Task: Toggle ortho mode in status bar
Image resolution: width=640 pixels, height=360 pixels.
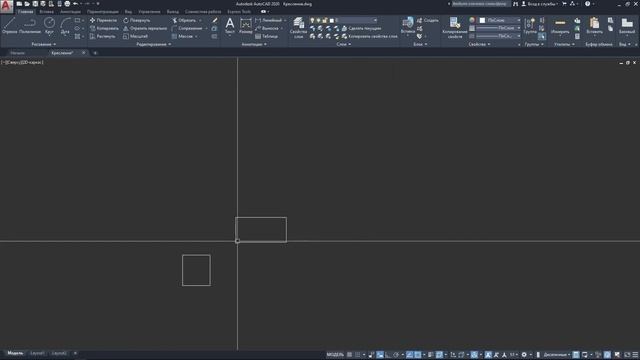Action: point(388,355)
